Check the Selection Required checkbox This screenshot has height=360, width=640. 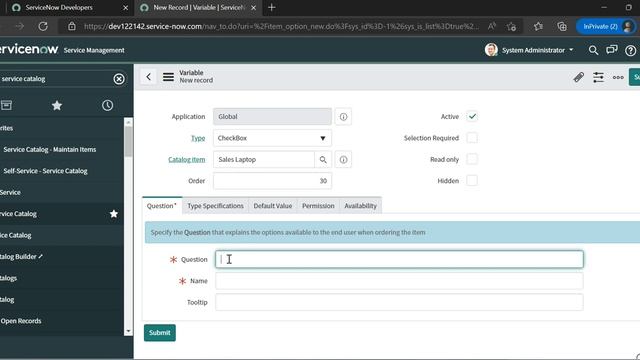[x=472, y=138]
